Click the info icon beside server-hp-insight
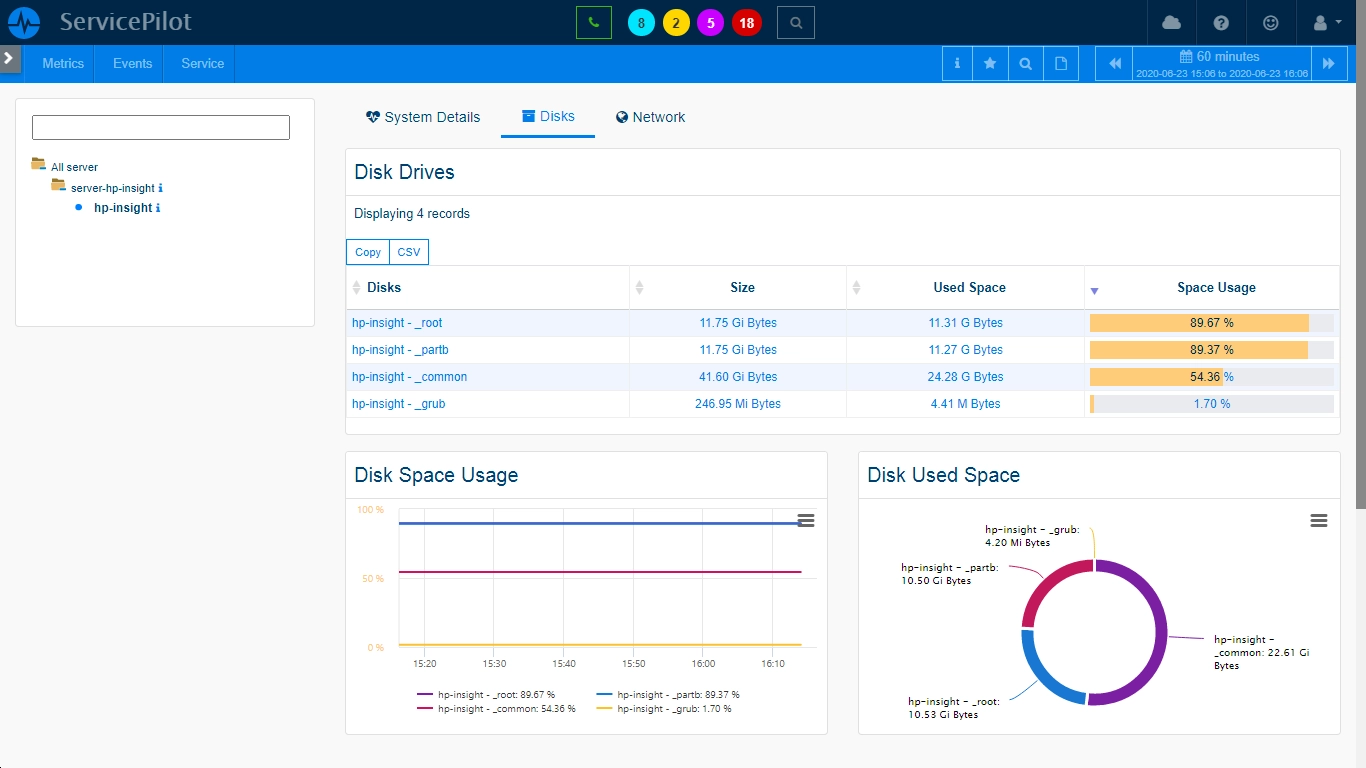Screen dimensions: 1366x768 tap(161, 188)
